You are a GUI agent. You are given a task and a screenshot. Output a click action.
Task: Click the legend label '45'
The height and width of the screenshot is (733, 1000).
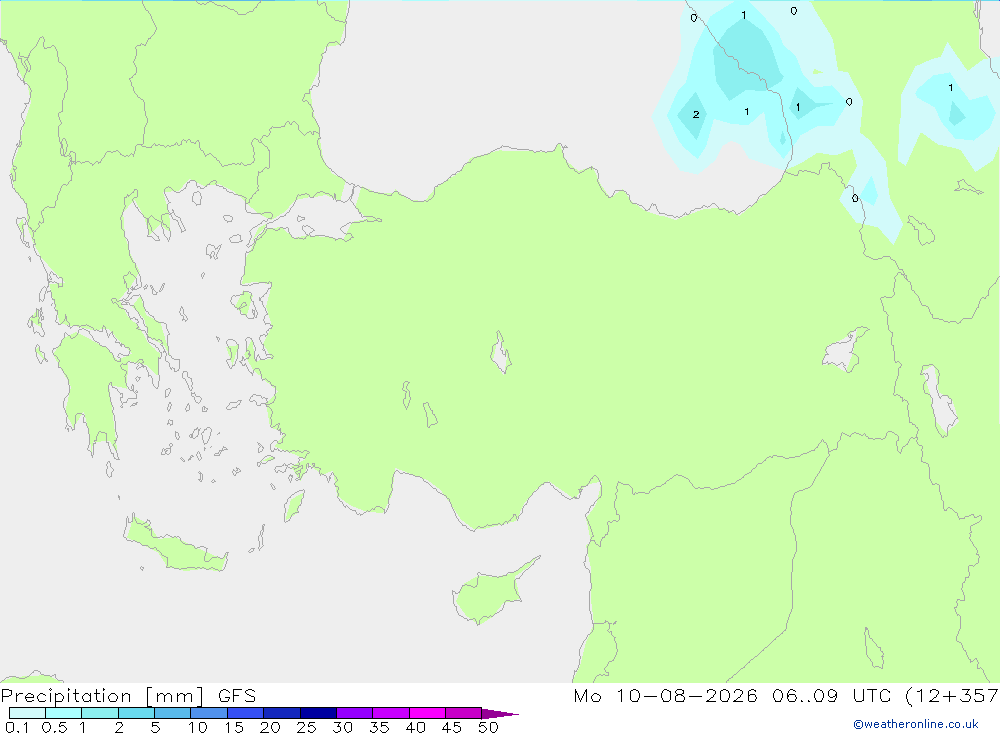coord(452,727)
